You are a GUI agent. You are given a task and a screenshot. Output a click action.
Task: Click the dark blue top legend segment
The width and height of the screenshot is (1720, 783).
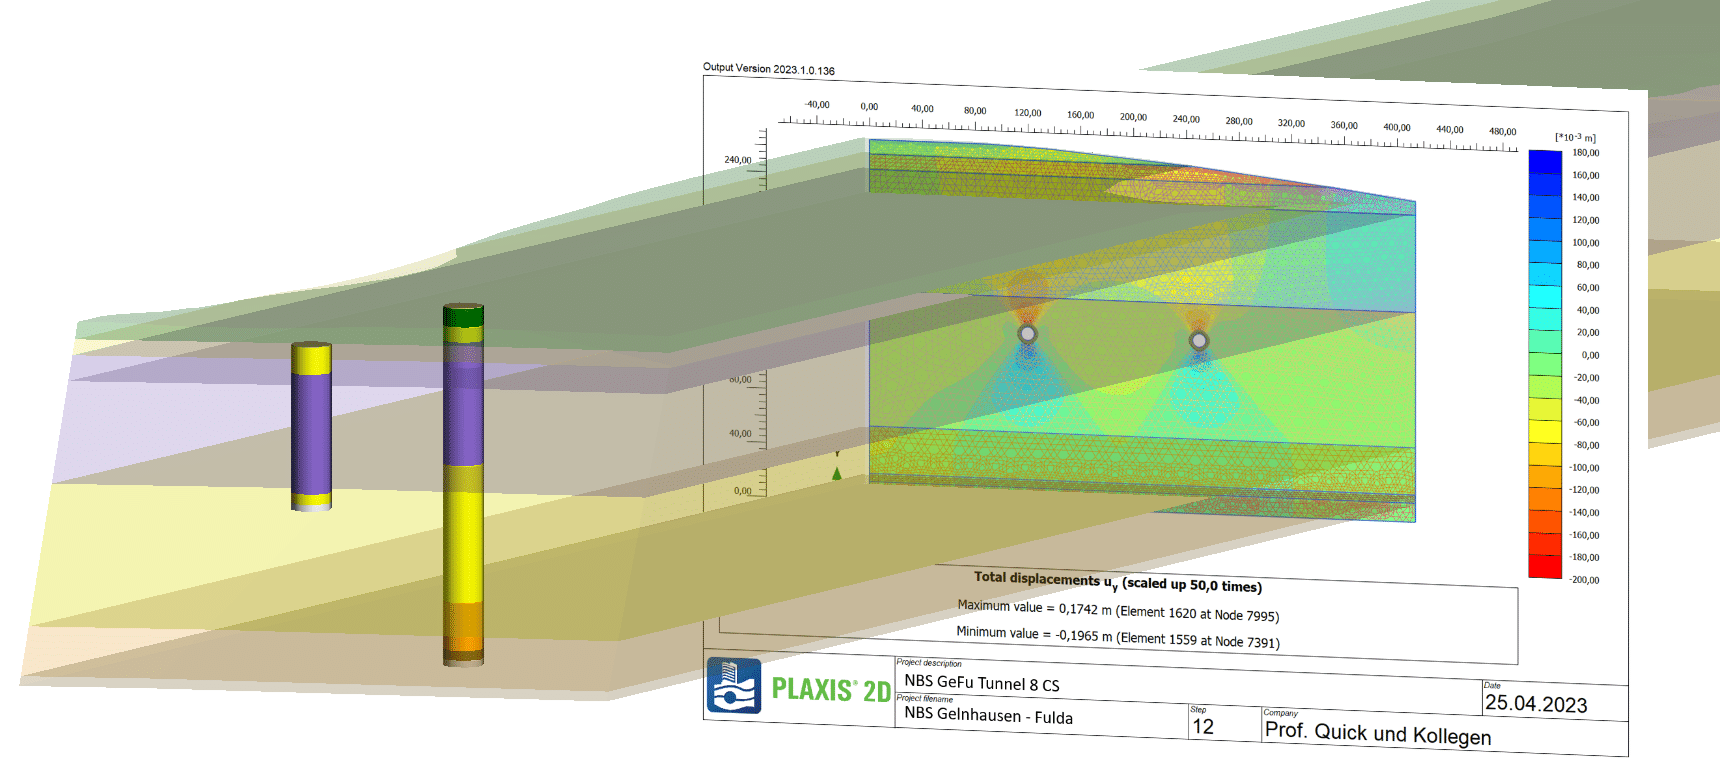(1545, 162)
